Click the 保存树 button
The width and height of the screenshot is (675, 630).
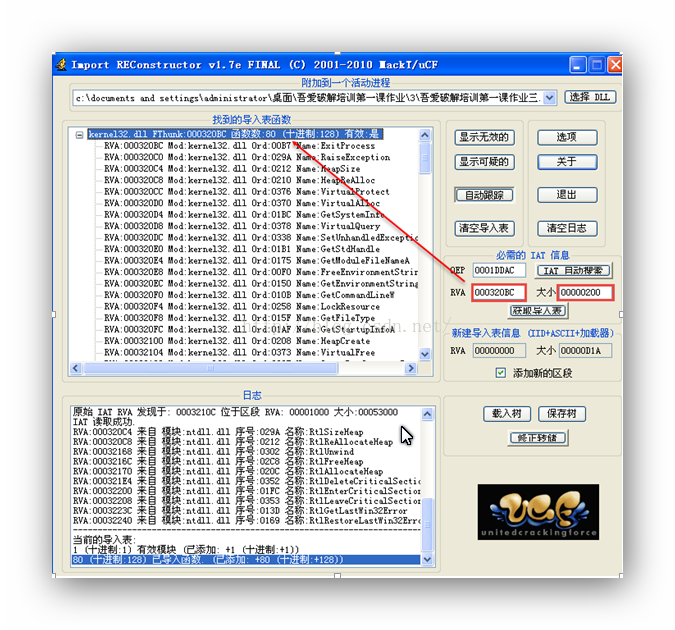click(562, 414)
